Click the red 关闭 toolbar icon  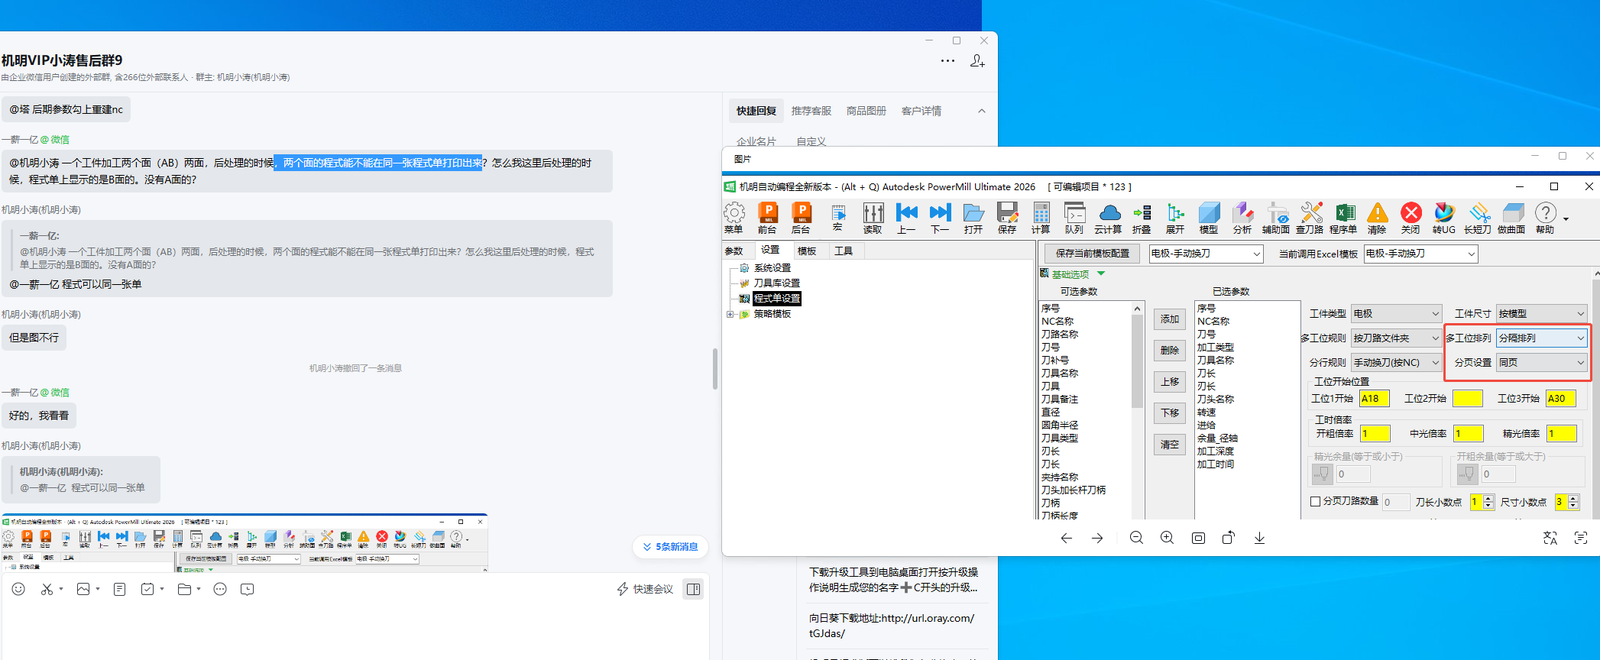[x=1411, y=217]
